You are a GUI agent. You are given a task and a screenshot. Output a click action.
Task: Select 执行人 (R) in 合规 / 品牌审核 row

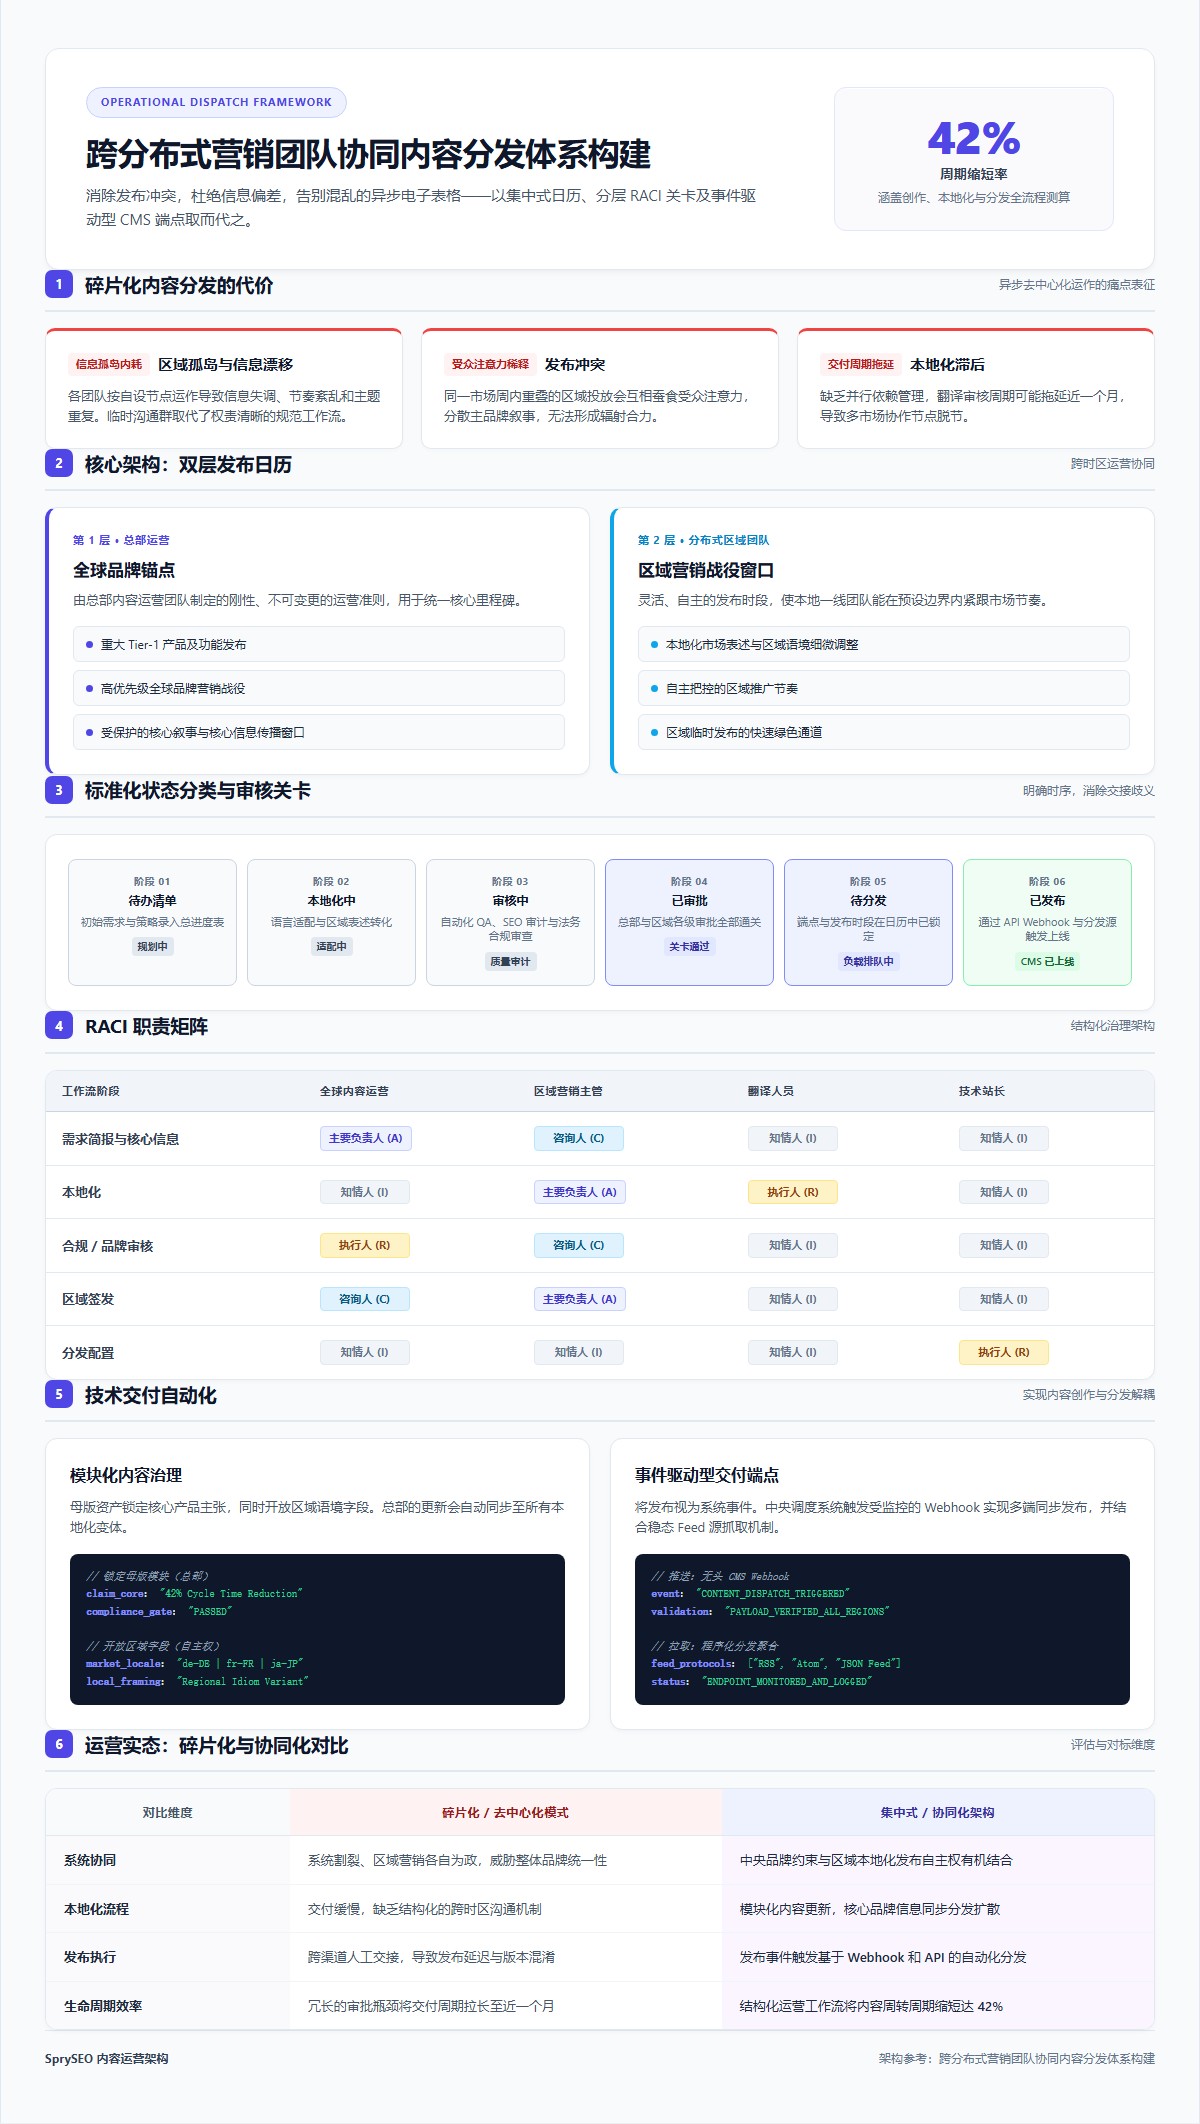point(364,1245)
